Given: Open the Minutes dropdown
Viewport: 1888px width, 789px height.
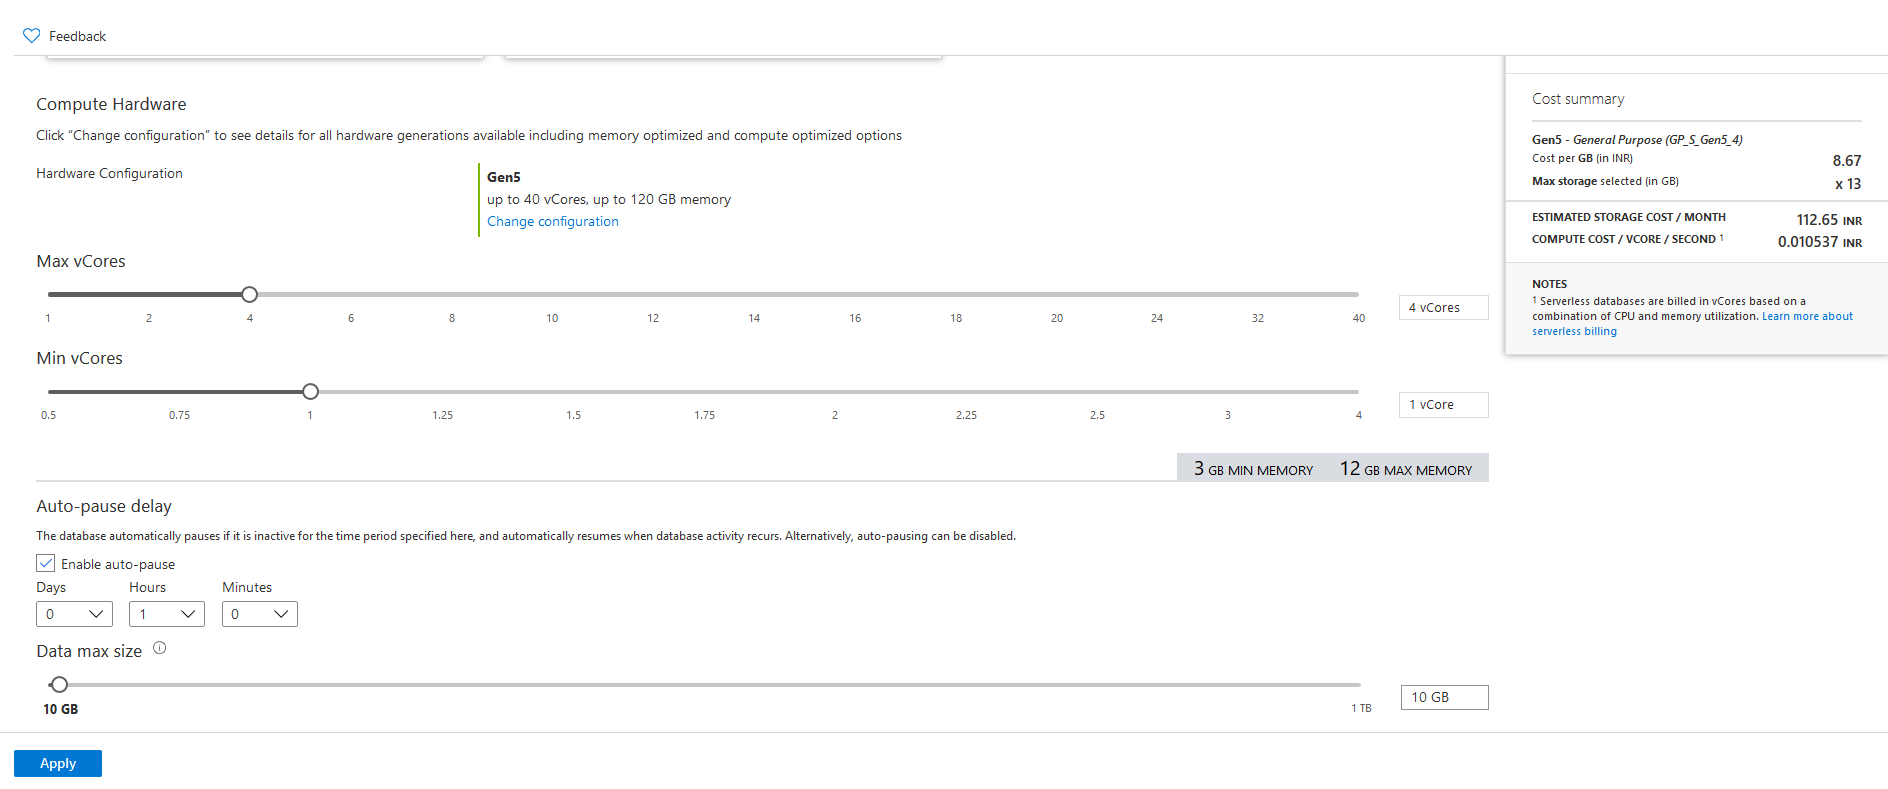Looking at the screenshot, I should click(x=259, y=614).
